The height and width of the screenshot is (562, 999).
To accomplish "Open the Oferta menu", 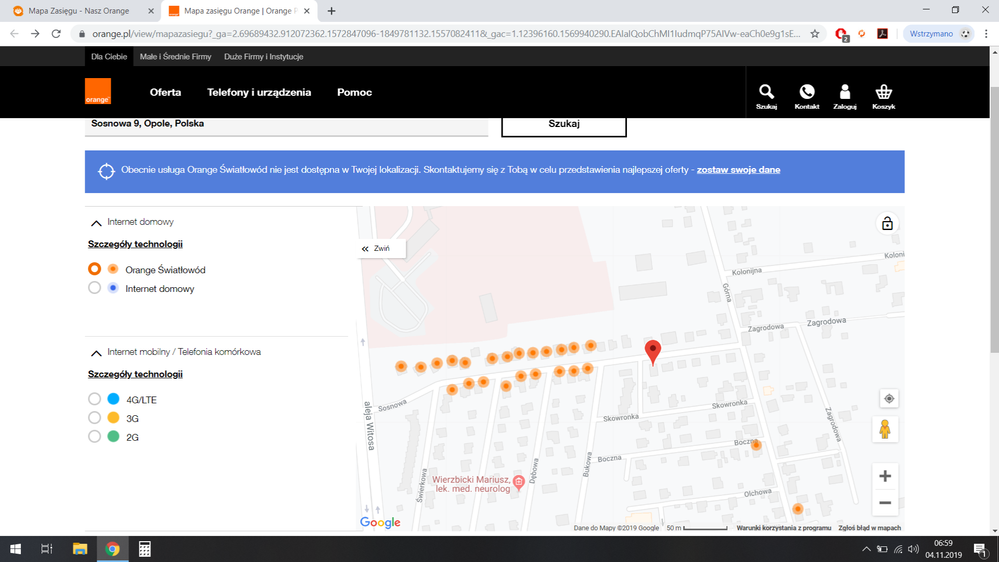I will tap(165, 92).
